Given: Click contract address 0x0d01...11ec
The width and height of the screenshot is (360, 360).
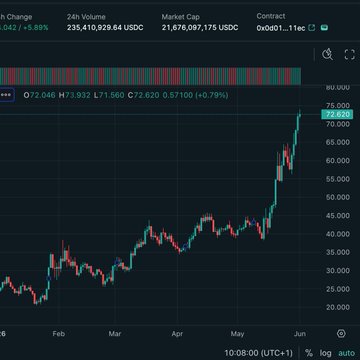Looking at the screenshot, I should click(x=281, y=28).
